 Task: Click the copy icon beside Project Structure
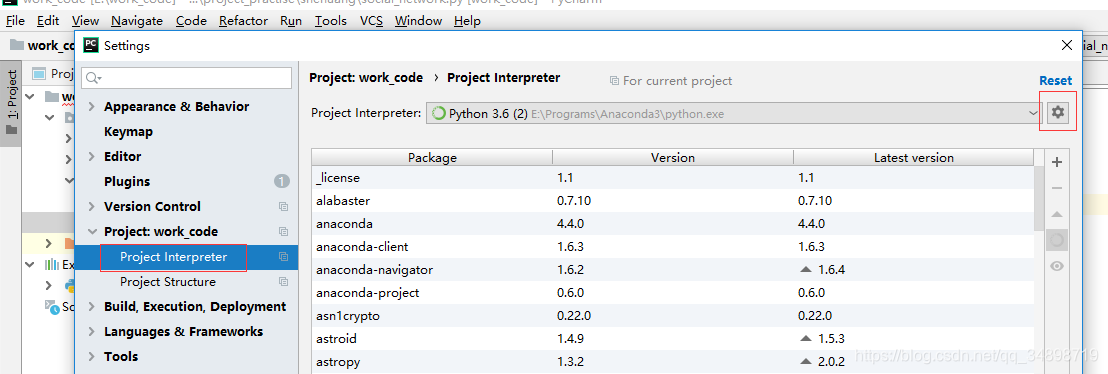tap(283, 281)
